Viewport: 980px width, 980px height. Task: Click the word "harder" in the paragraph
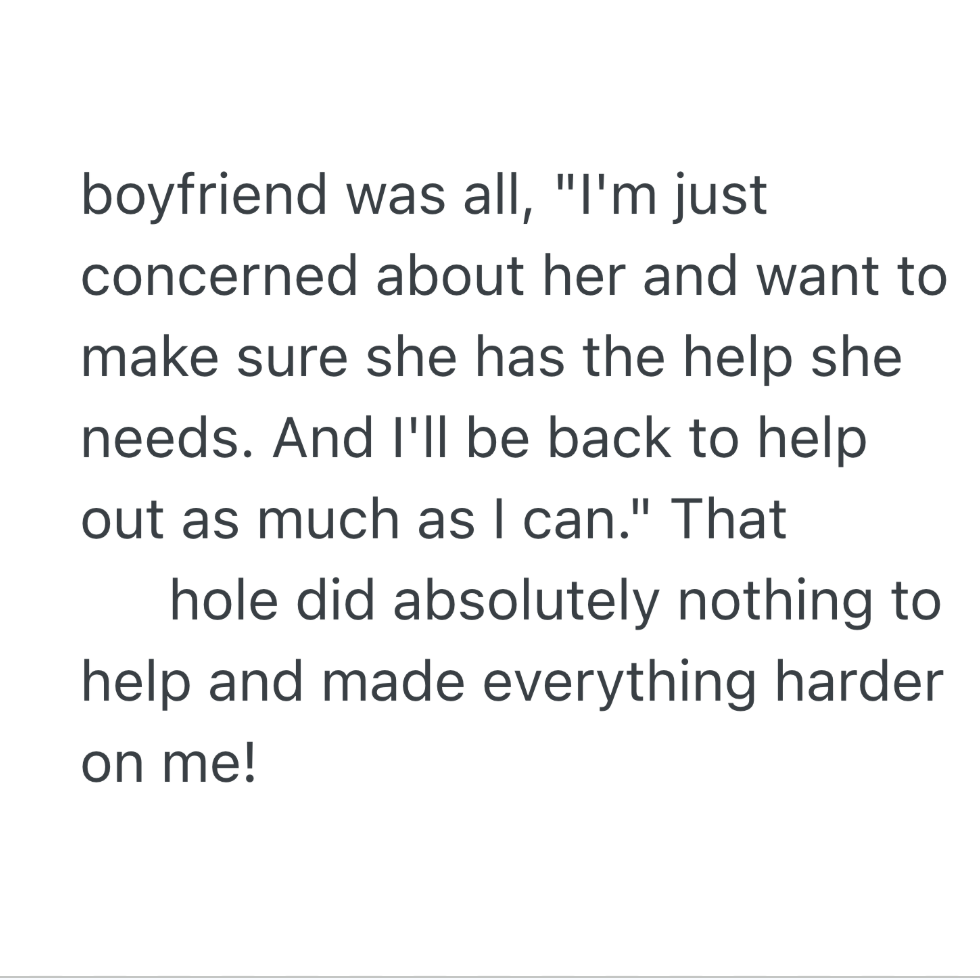(859, 681)
